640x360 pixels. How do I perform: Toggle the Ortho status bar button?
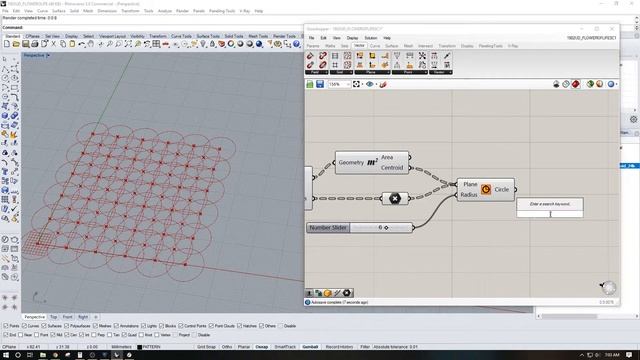[227, 347]
